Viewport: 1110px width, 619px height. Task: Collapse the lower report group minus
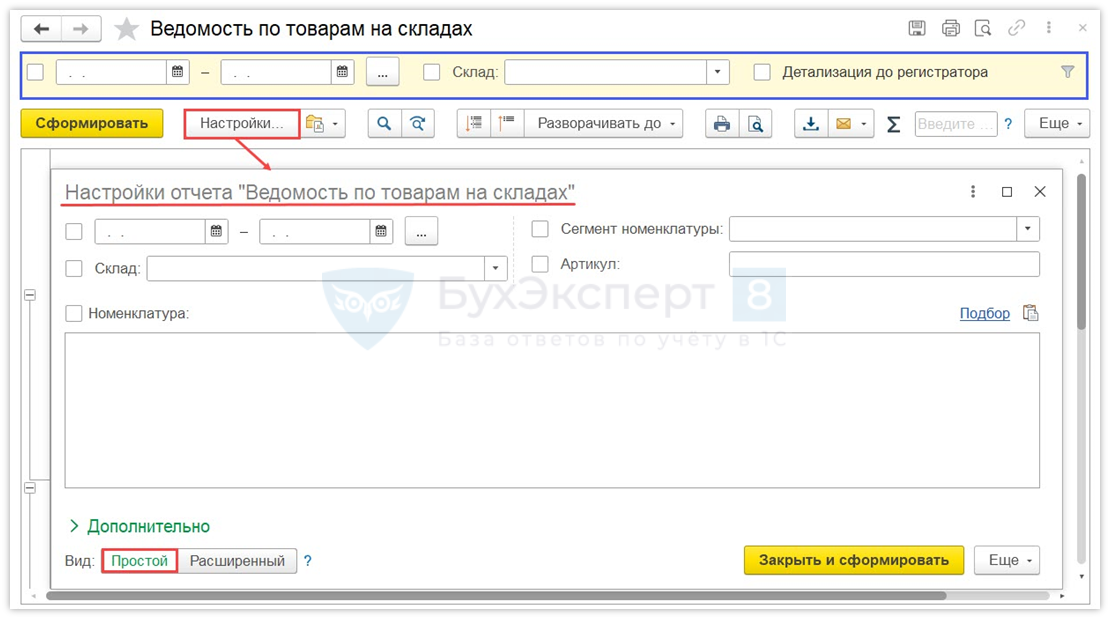(30, 488)
